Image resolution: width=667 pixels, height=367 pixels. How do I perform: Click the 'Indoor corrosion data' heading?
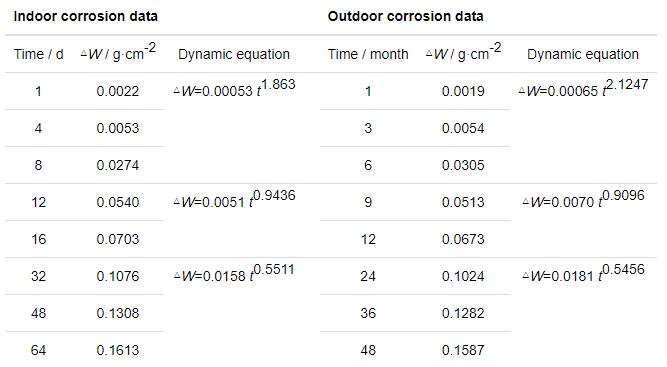[x=86, y=17]
